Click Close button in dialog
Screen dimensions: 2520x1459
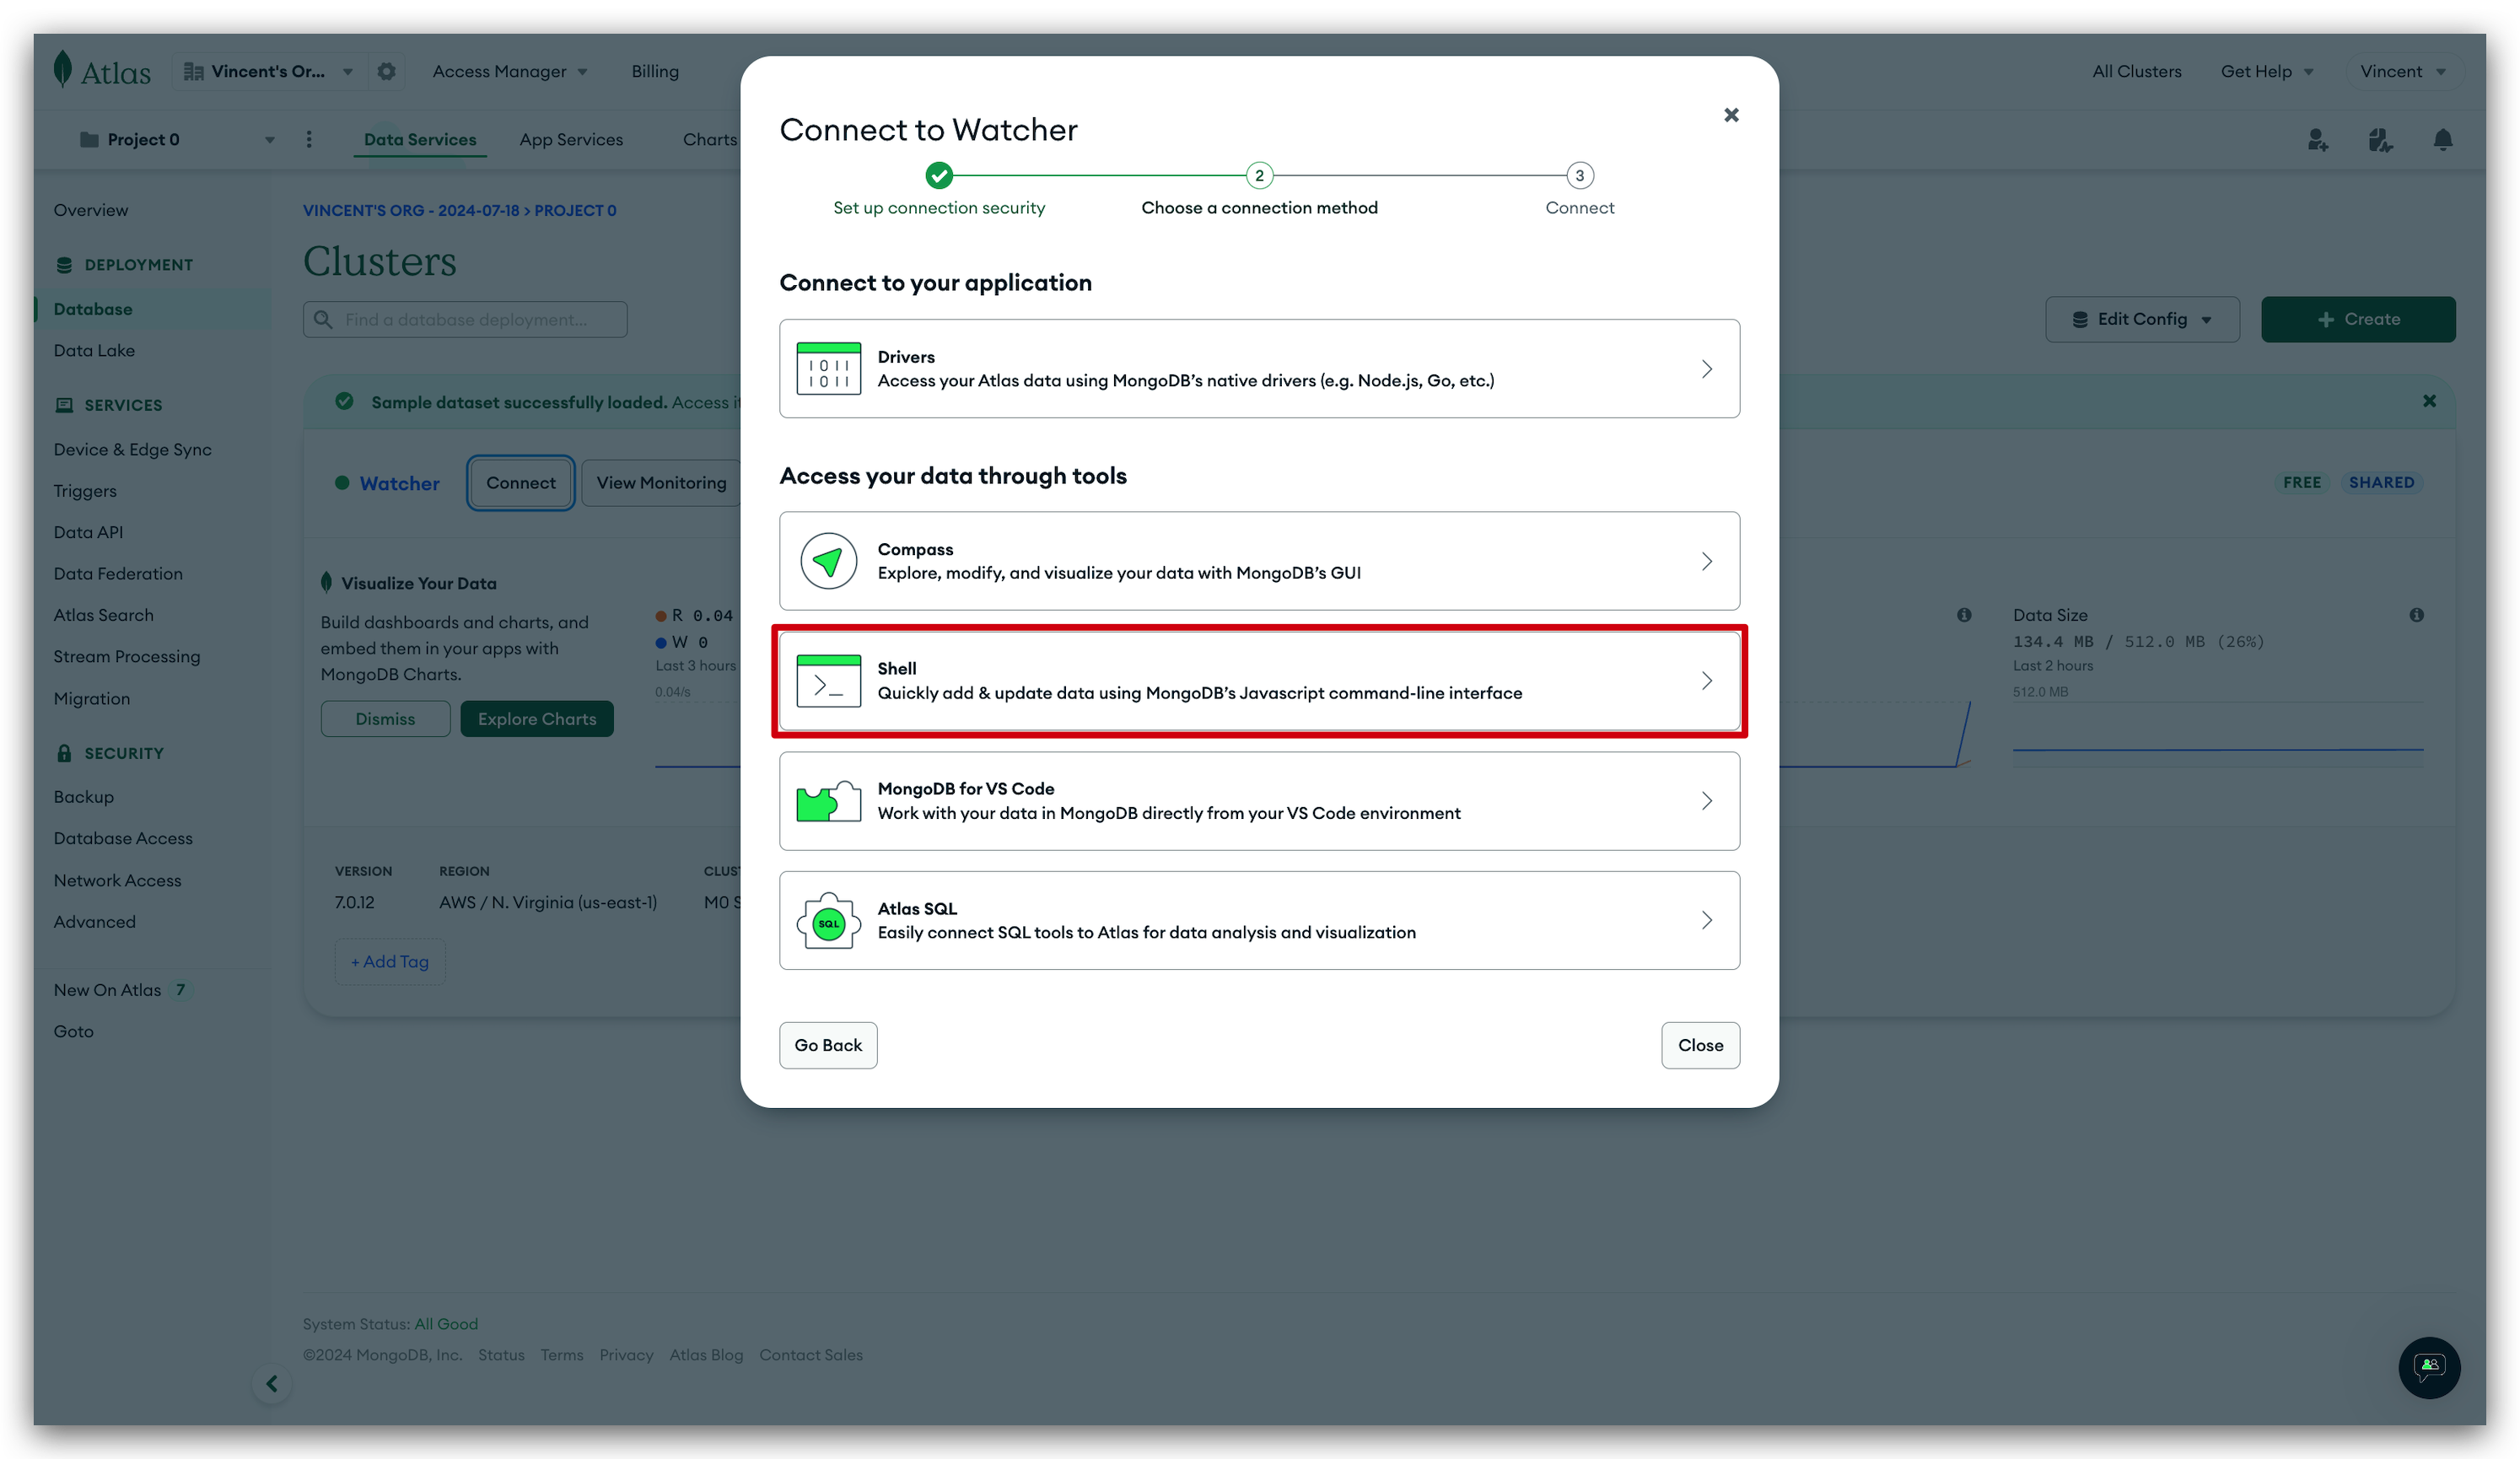(x=1700, y=1045)
